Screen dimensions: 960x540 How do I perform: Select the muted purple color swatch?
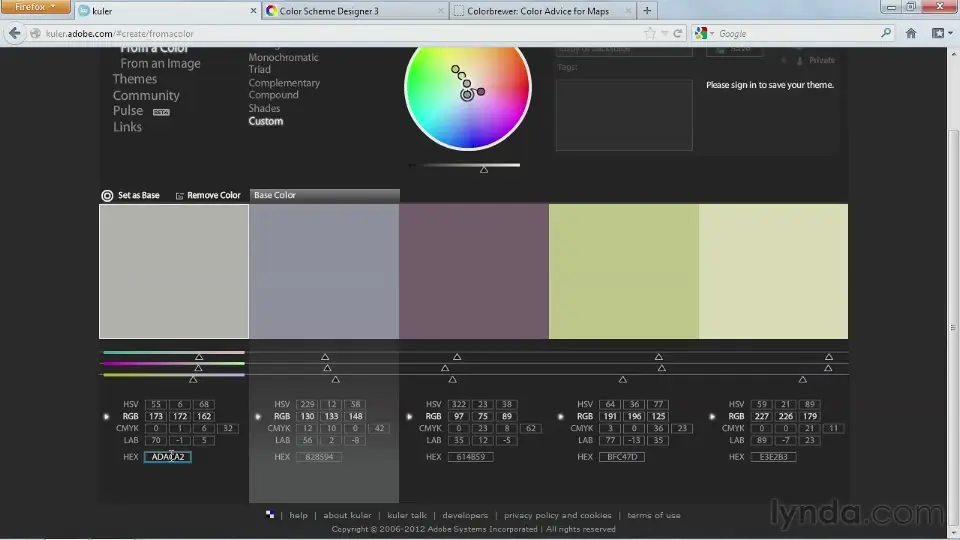pyautogui.click(x=474, y=271)
